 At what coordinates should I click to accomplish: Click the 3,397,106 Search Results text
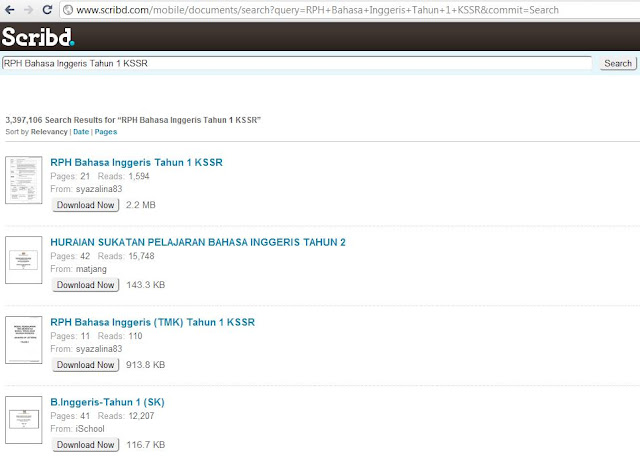click(133, 120)
